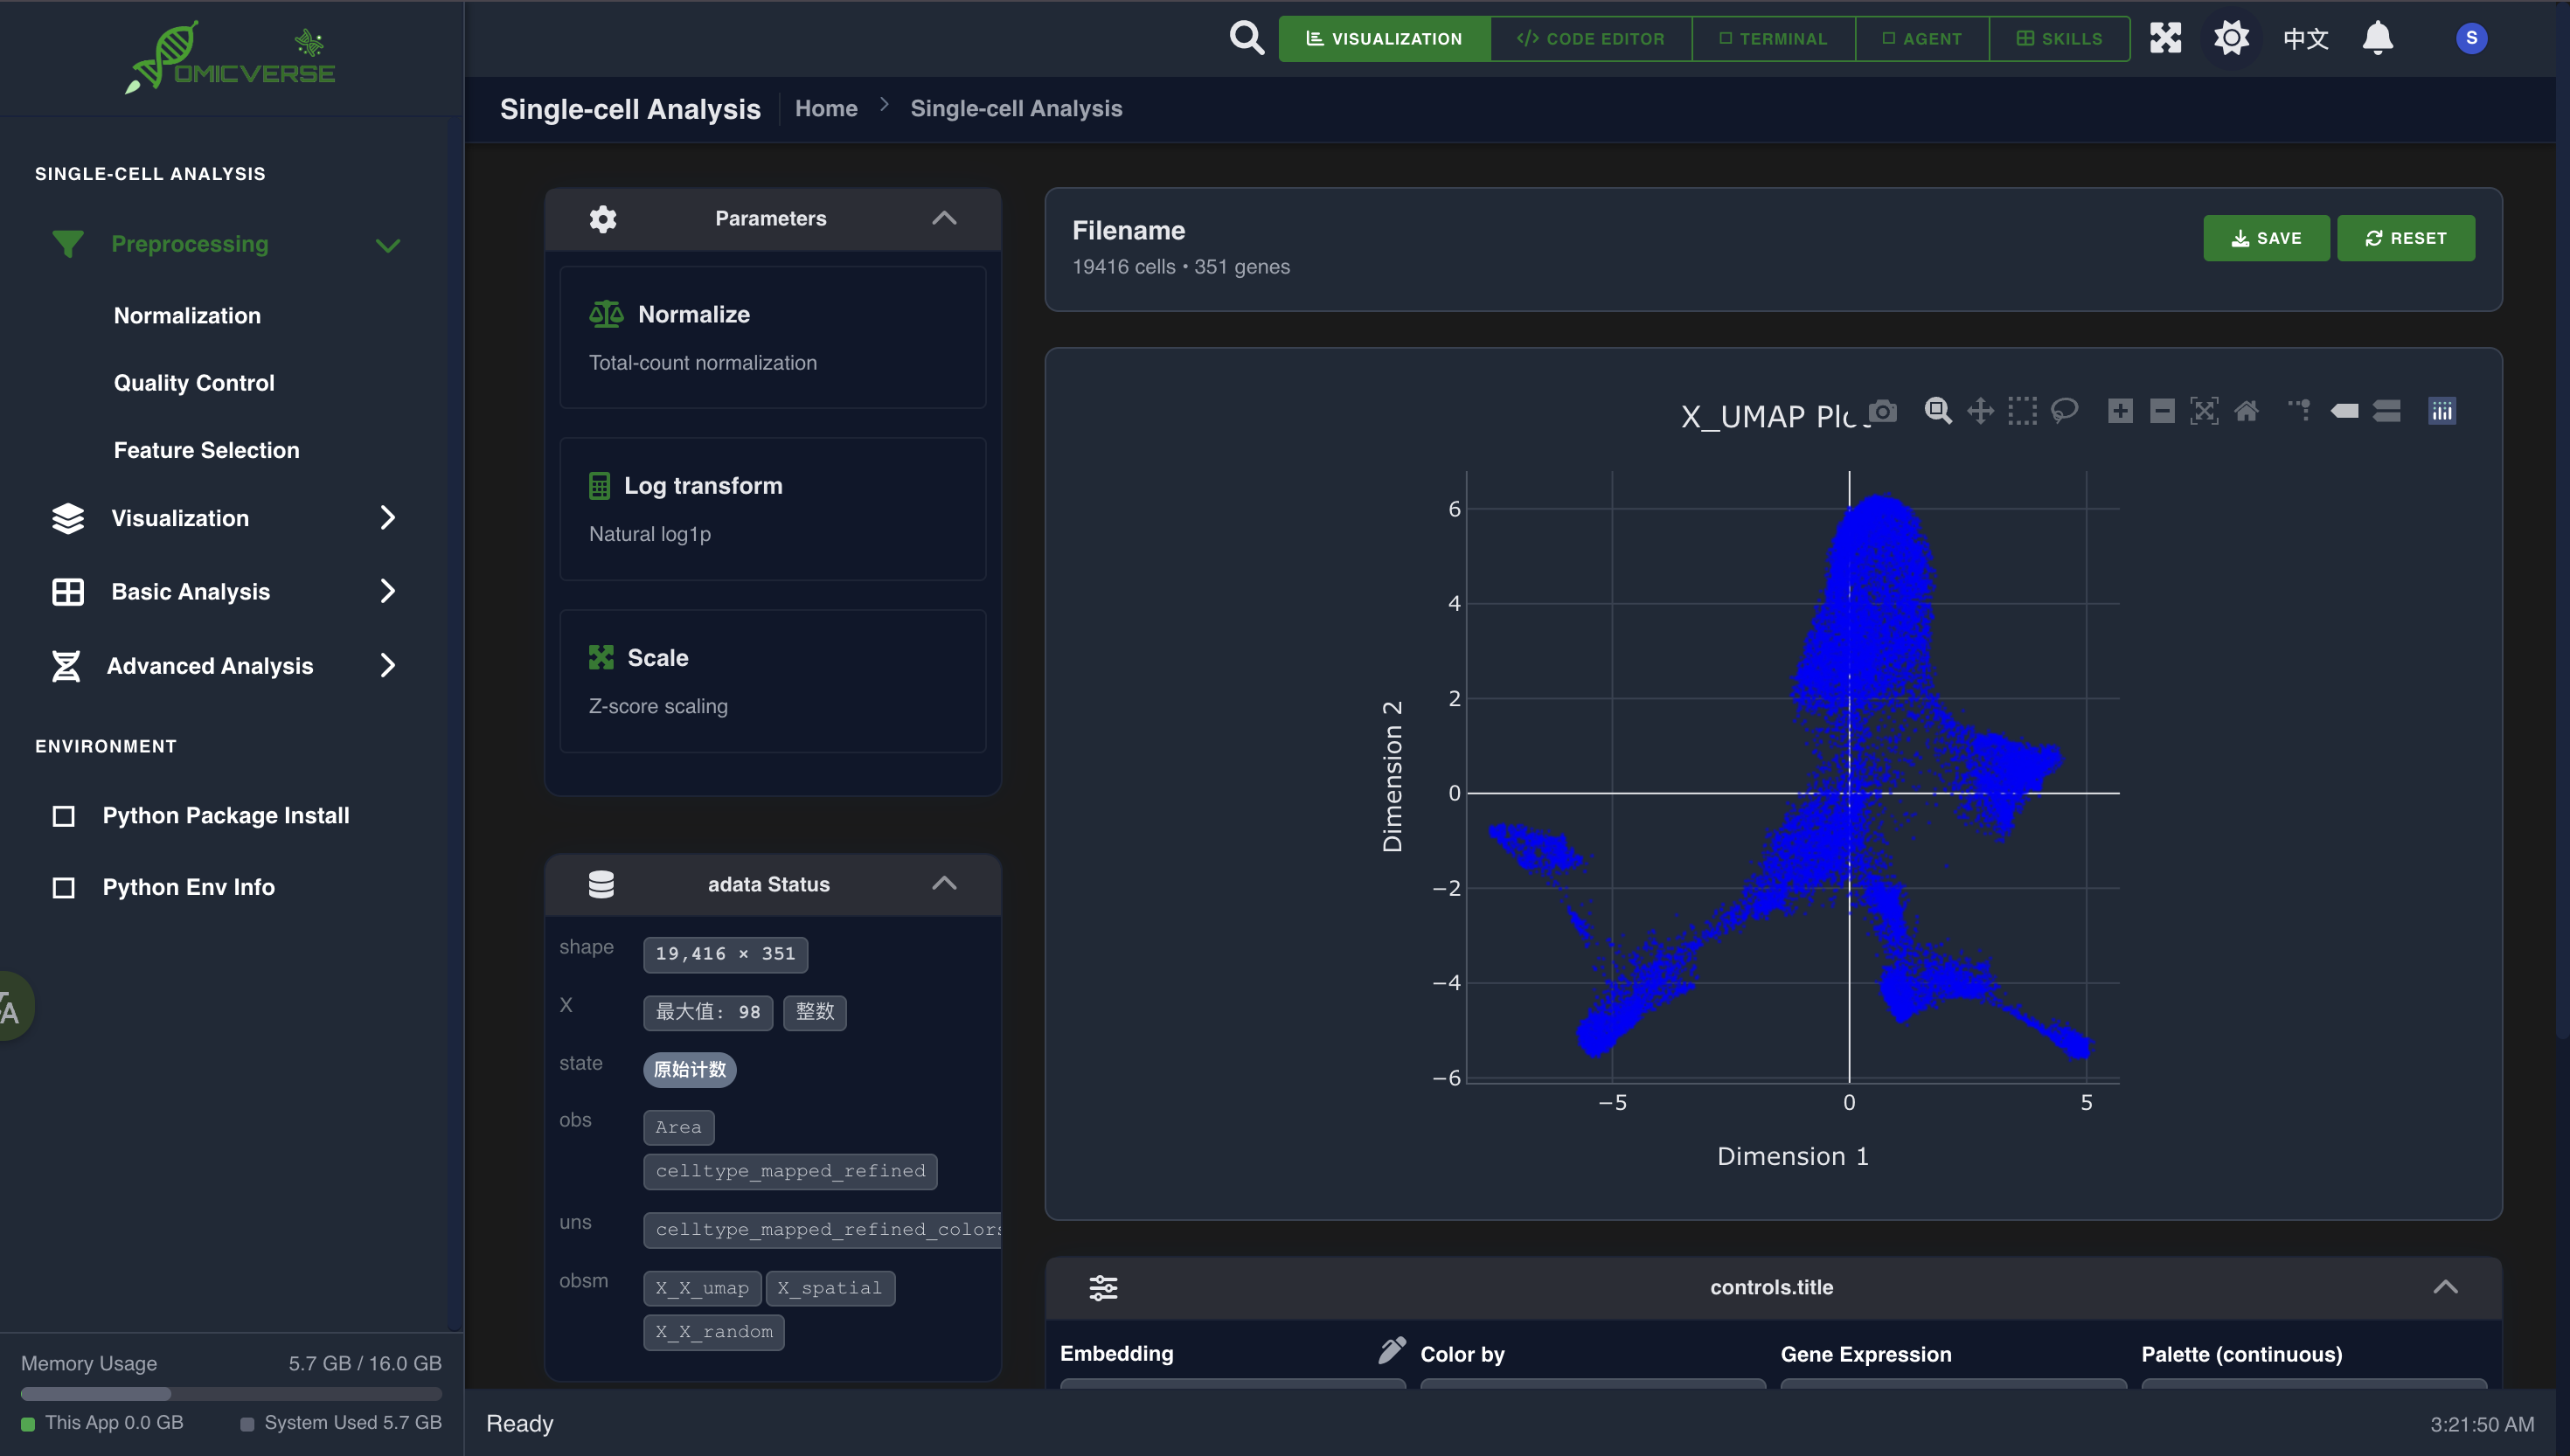Reset axes with the home icon
Image resolution: width=2570 pixels, height=1456 pixels.
(2246, 411)
